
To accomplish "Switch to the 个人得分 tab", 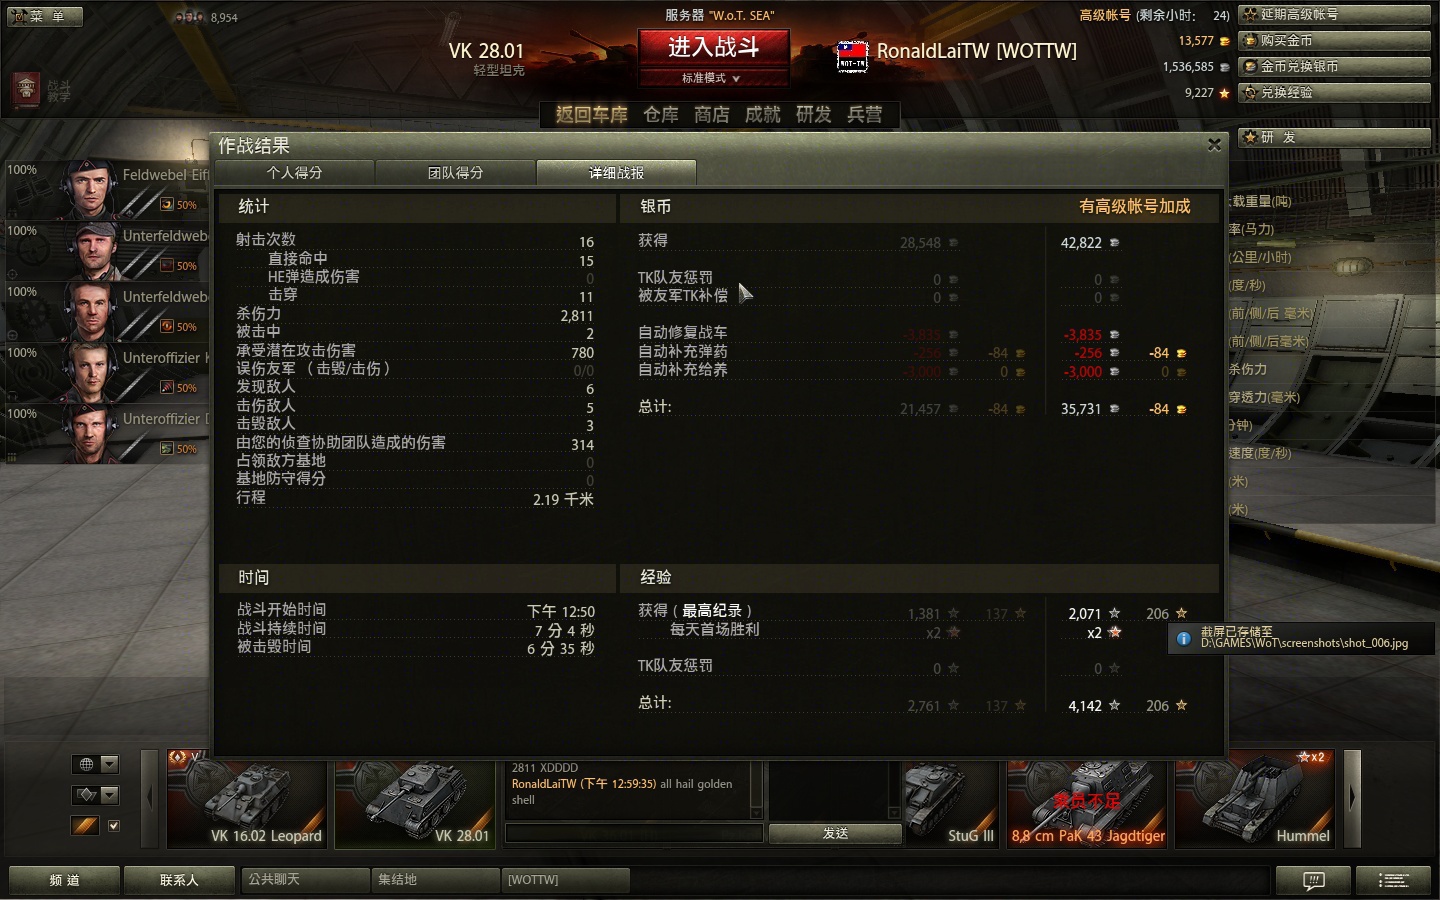I will click(x=295, y=173).
